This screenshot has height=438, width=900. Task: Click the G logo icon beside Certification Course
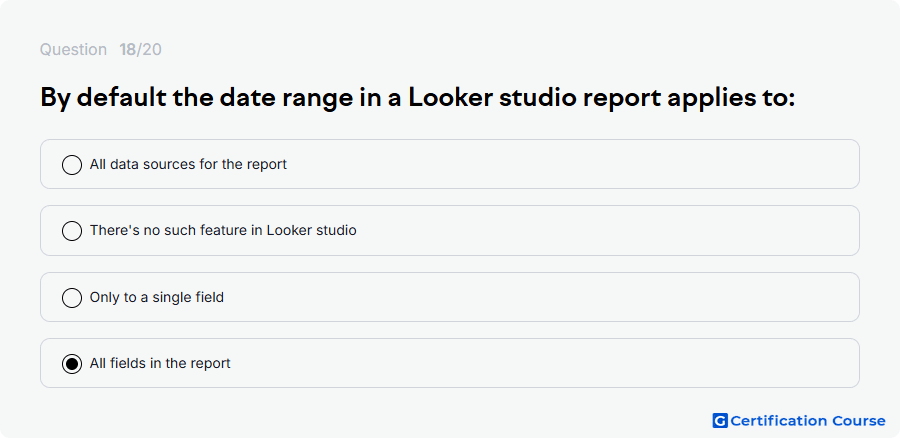coord(720,421)
